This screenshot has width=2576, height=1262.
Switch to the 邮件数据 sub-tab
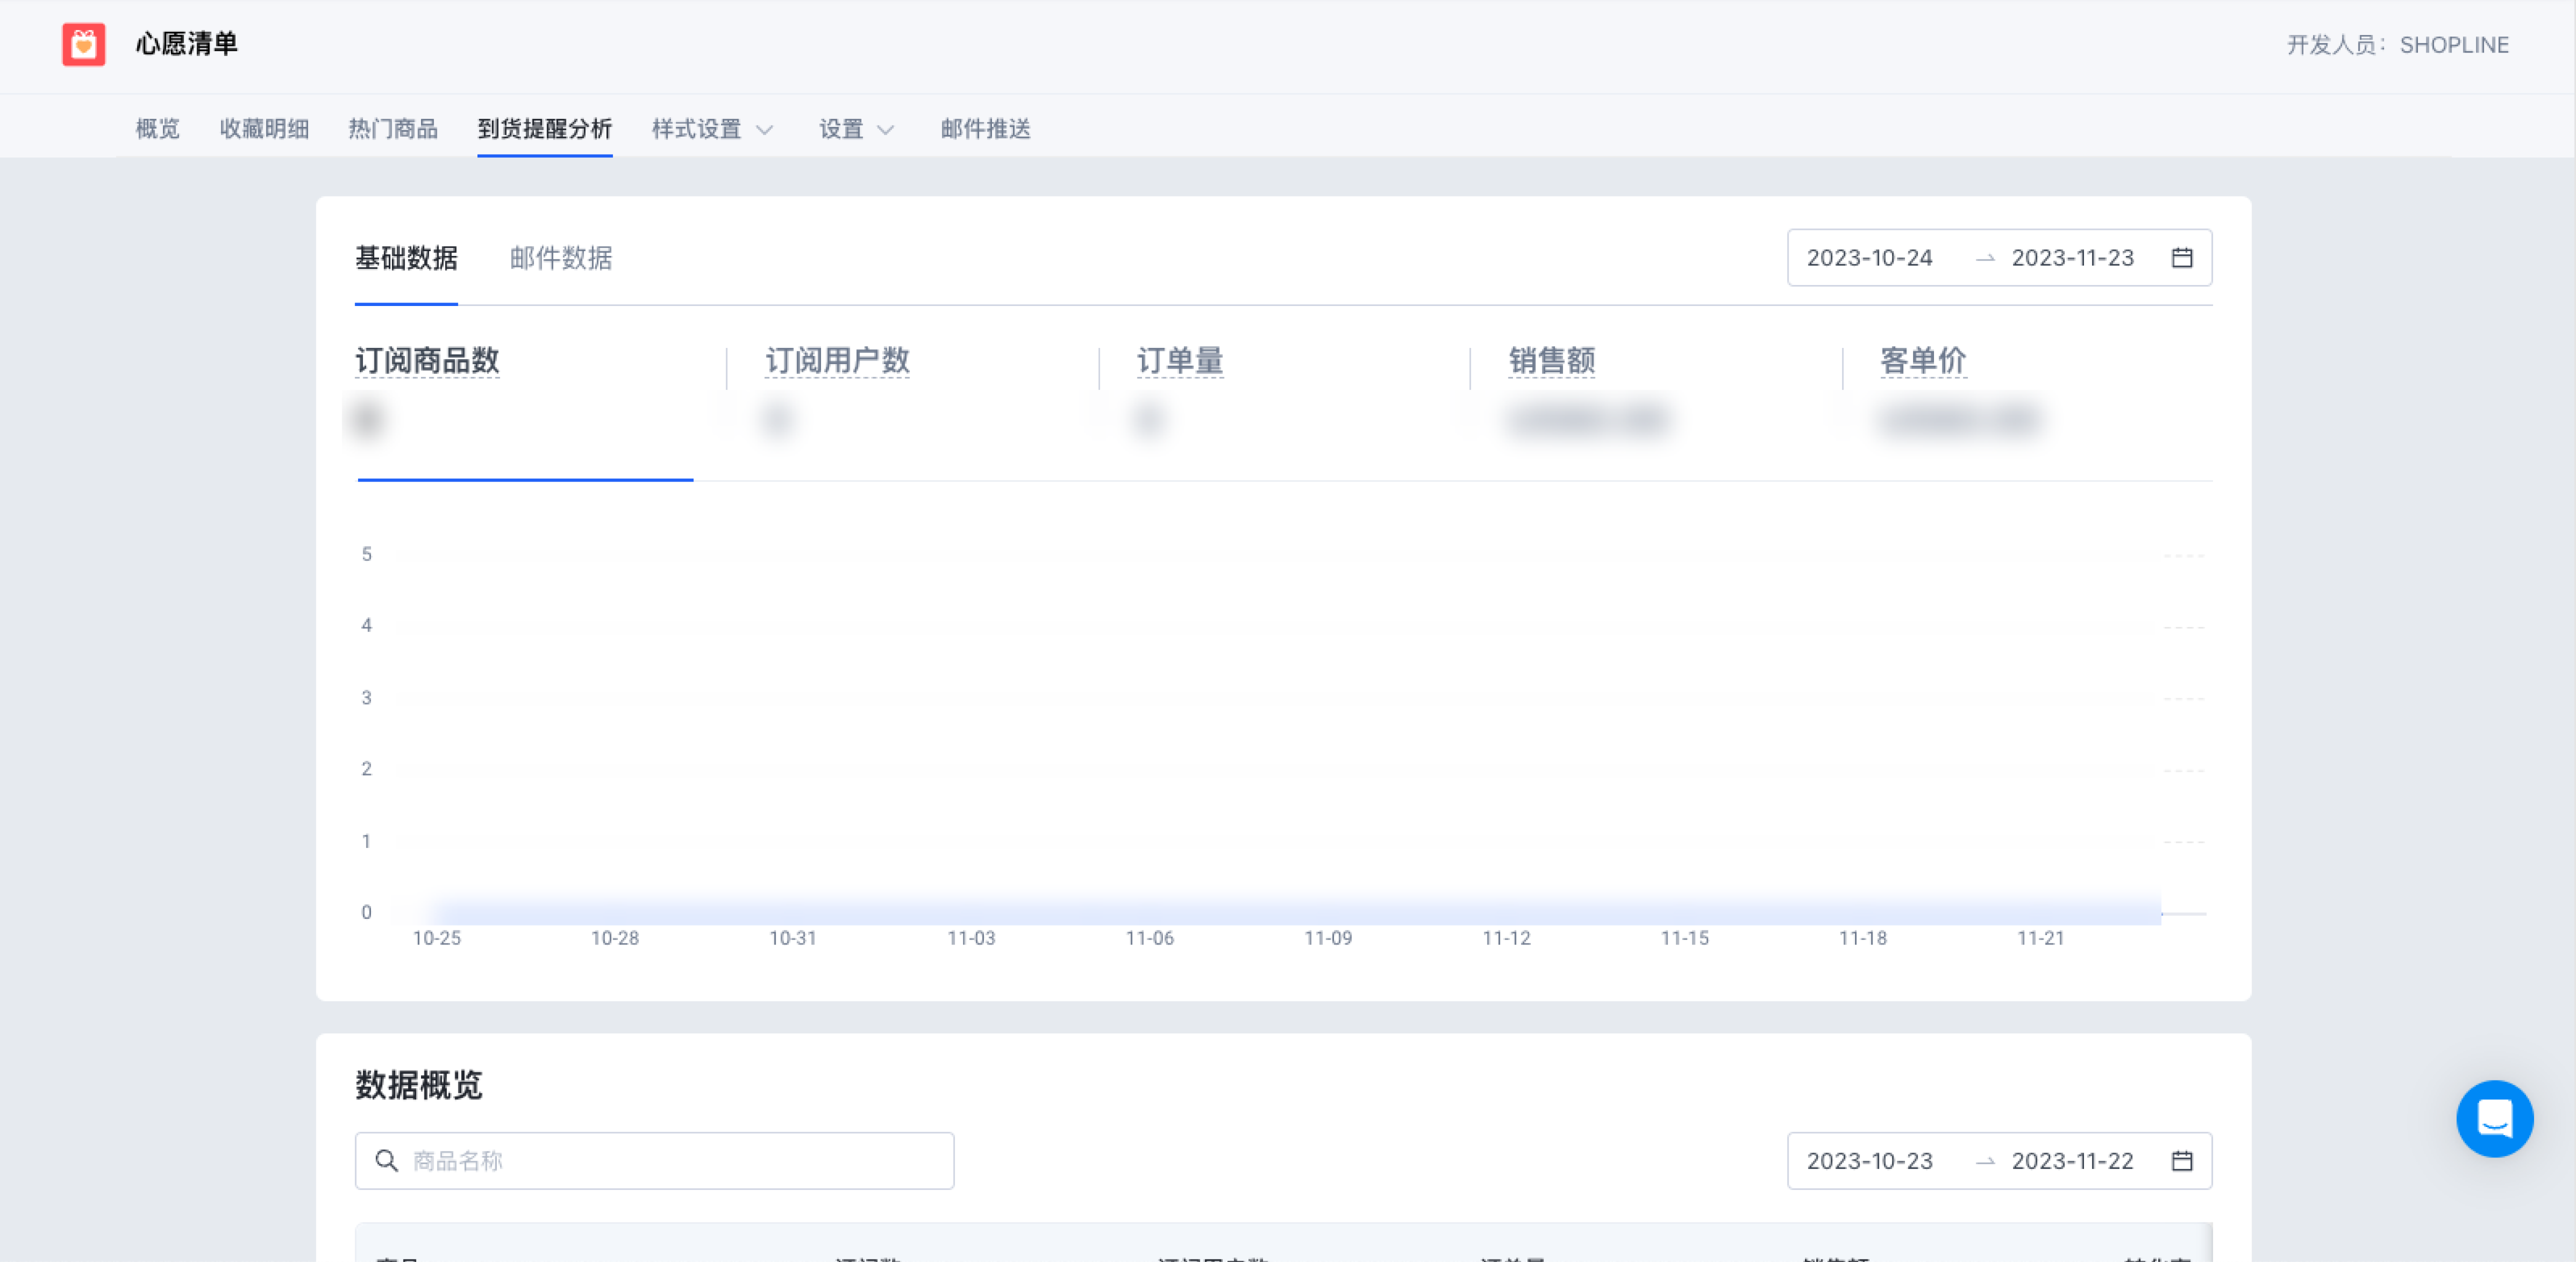tap(561, 258)
